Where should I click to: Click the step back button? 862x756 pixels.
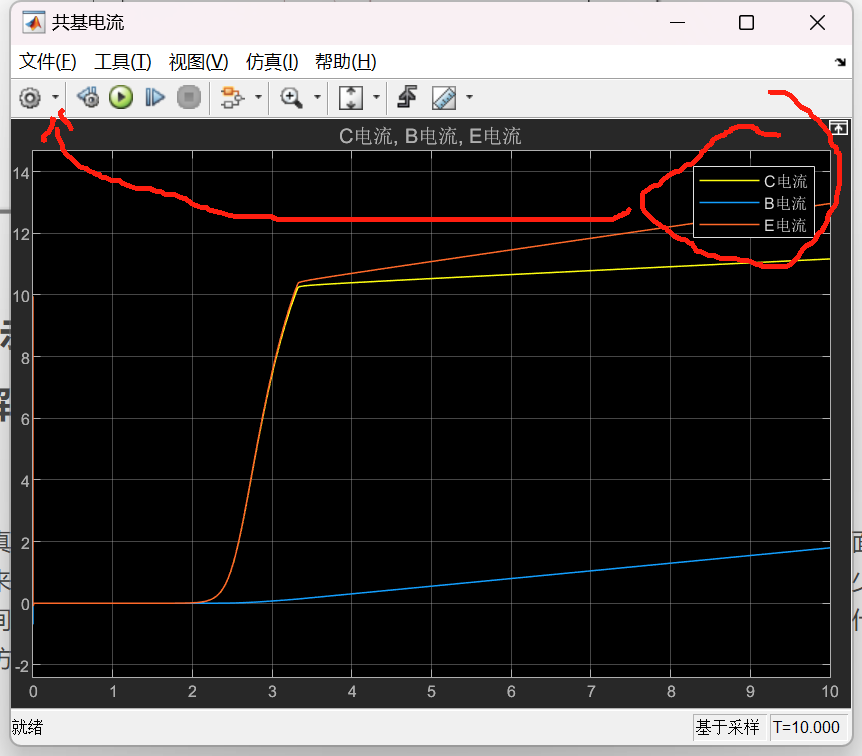pyautogui.click(x=88, y=97)
